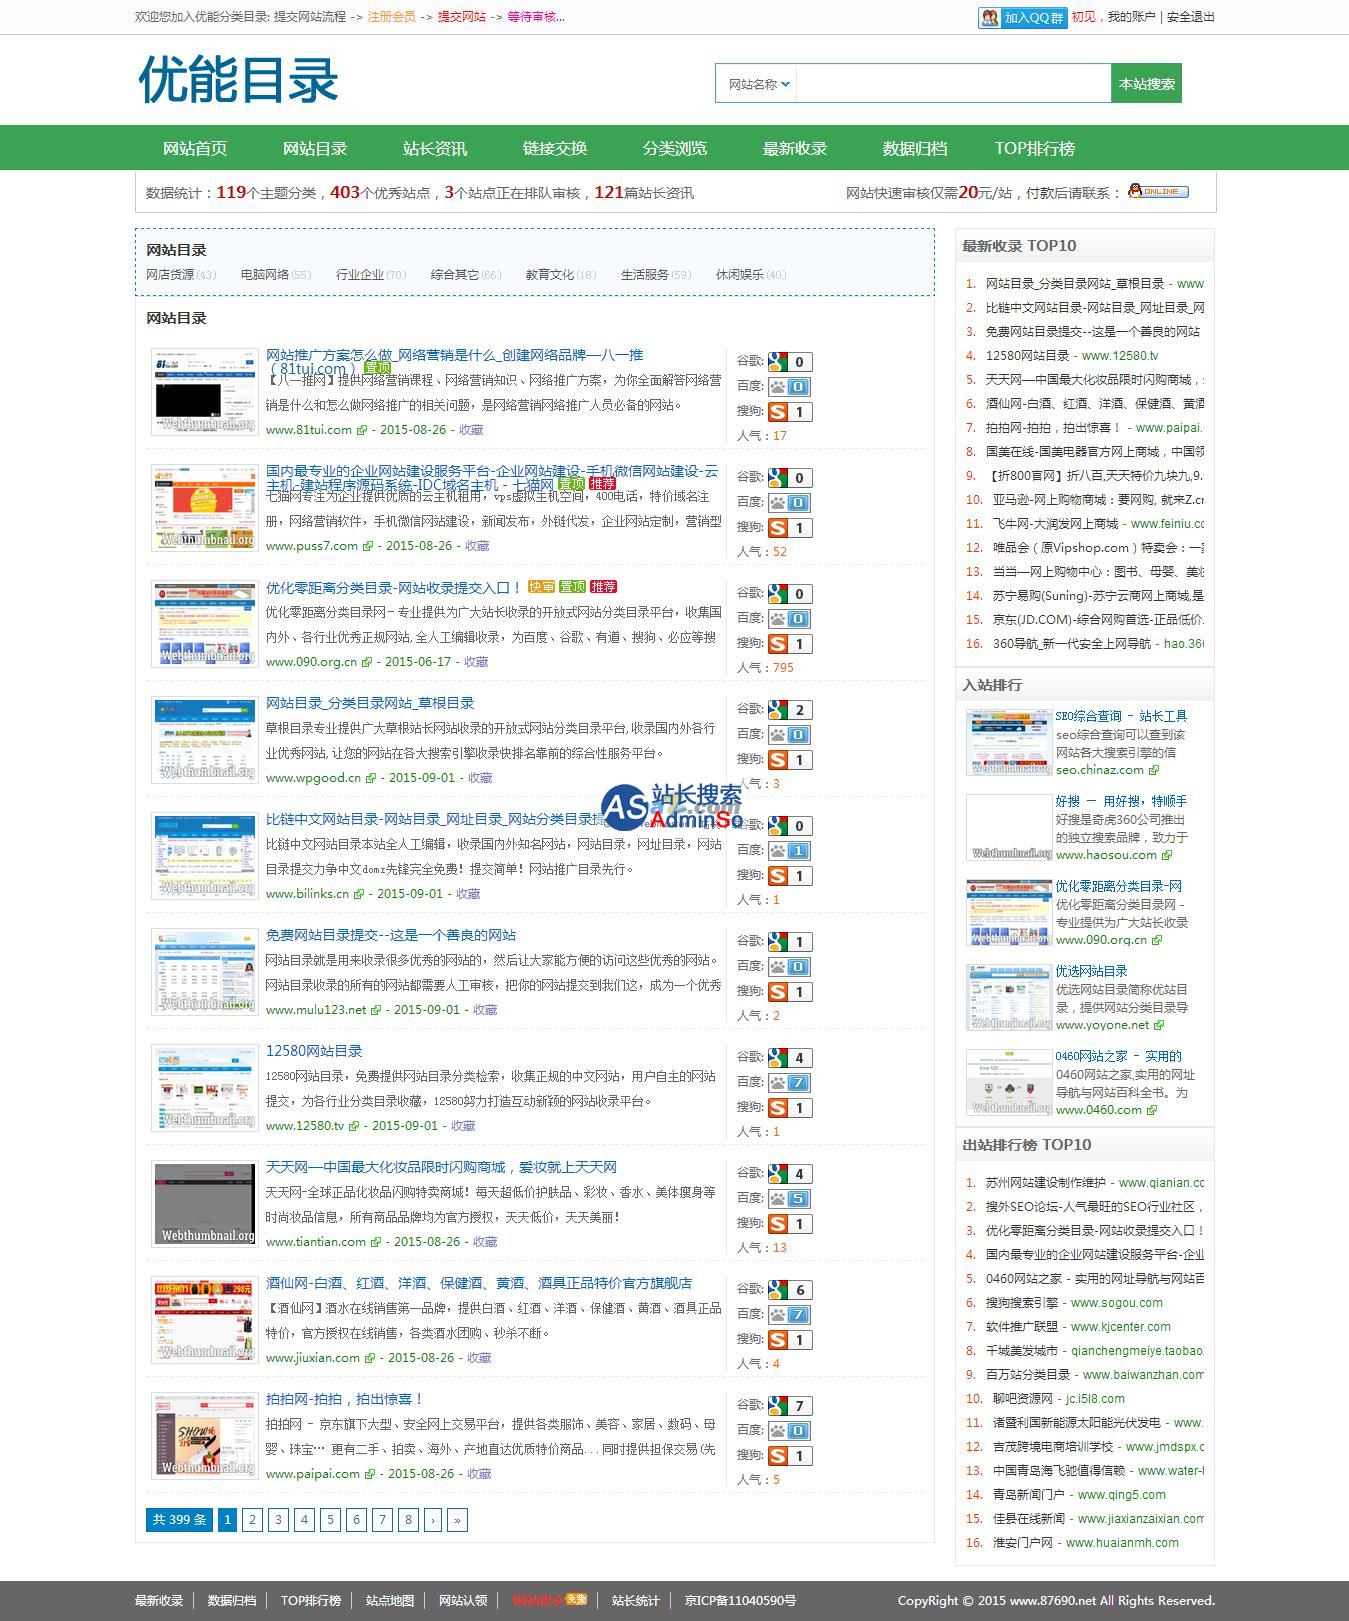Open the external link icon next to www.puss7.com
1349x1621 pixels.
pyautogui.click(x=367, y=546)
